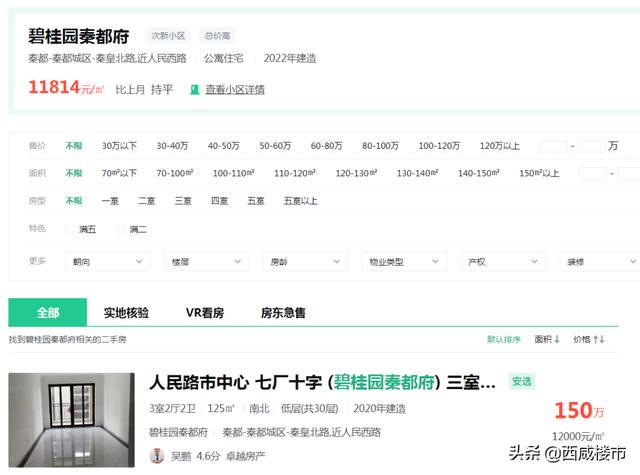Image resolution: width=640 pixels, height=475 pixels.
Task: Switch to the 实地核验 tab
Action: click(x=126, y=313)
